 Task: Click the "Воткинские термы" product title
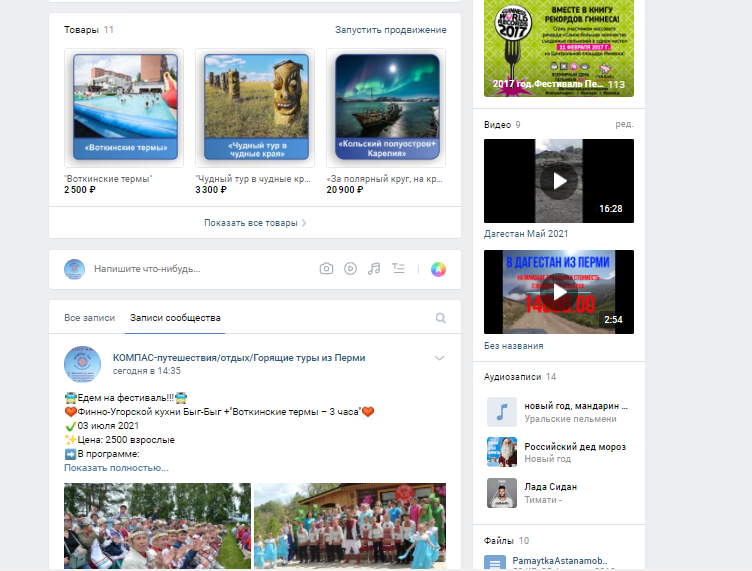108,179
